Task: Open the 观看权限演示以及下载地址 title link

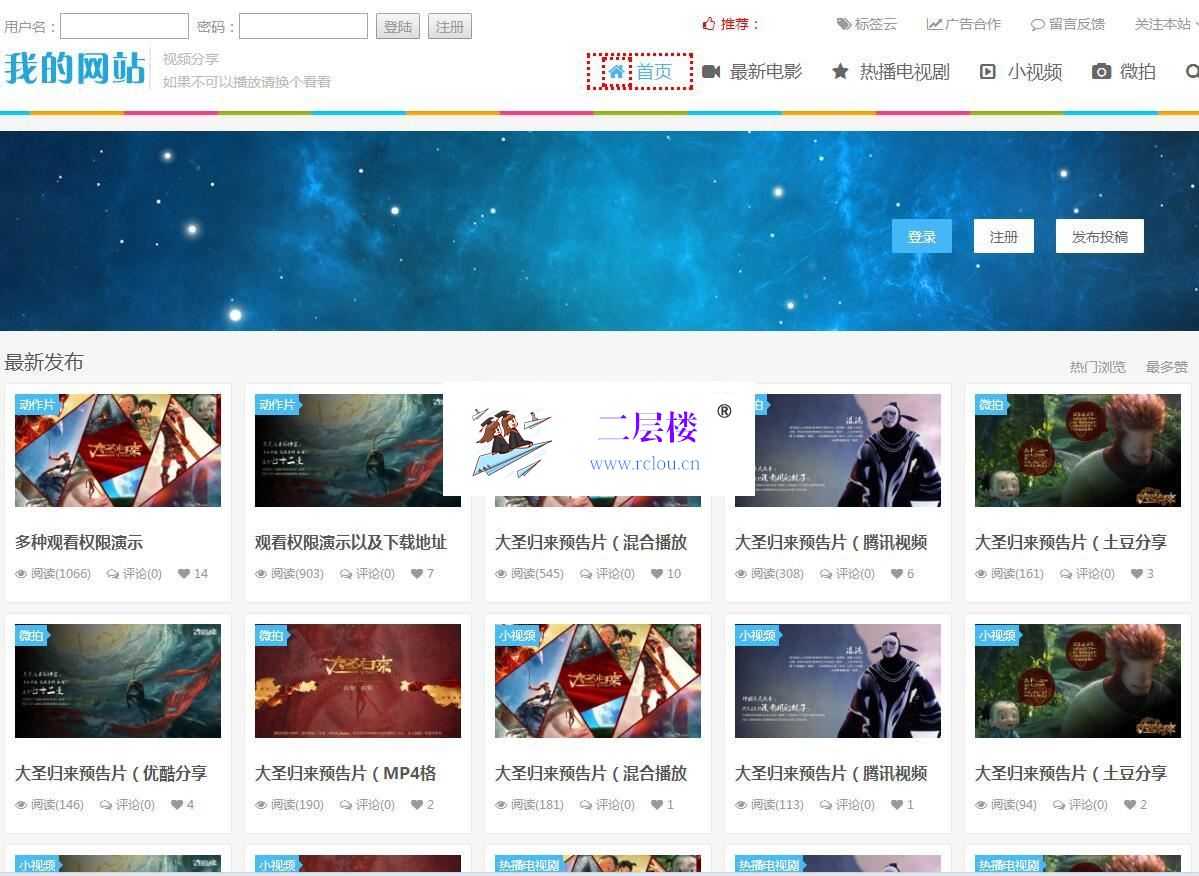Action: [351, 543]
